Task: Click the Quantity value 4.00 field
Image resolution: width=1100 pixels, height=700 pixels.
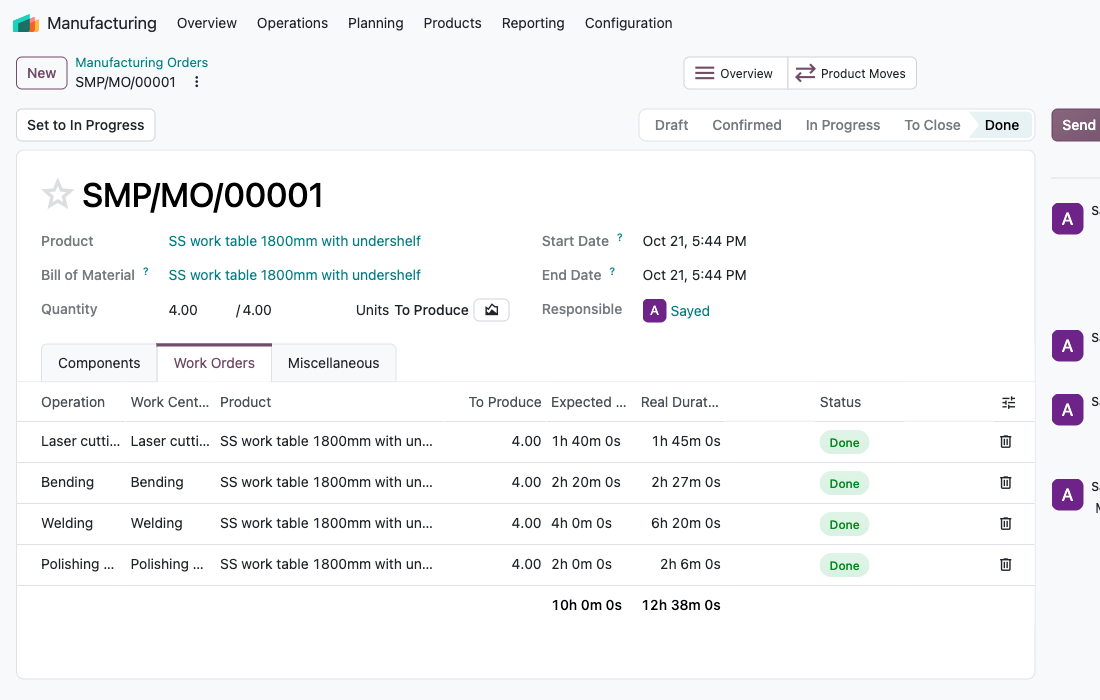Action: click(183, 310)
